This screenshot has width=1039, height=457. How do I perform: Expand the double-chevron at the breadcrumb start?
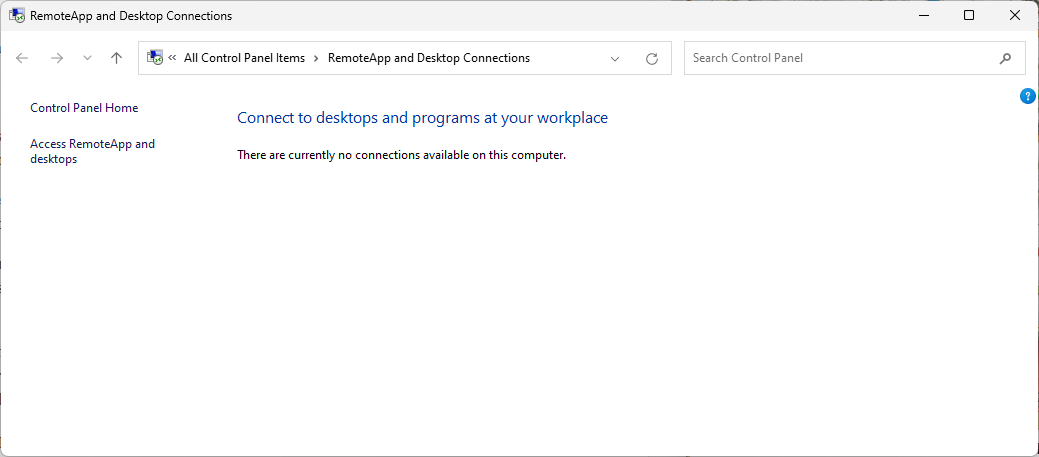click(x=173, y=58)
